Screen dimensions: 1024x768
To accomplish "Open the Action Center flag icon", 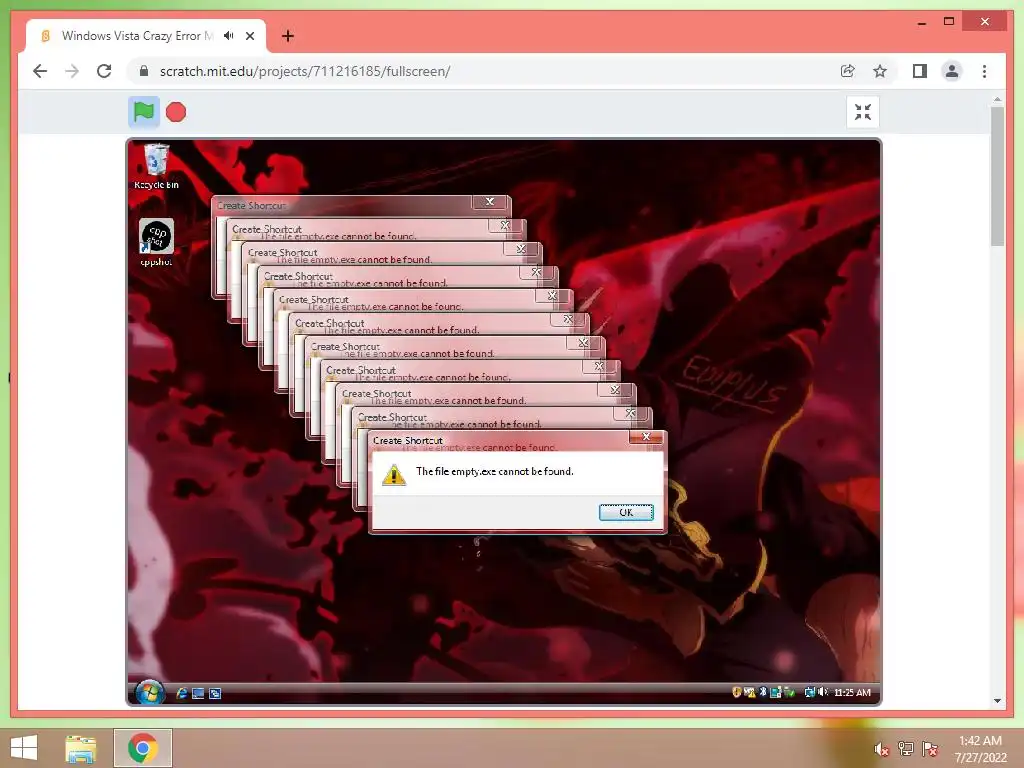I will 929,749.
